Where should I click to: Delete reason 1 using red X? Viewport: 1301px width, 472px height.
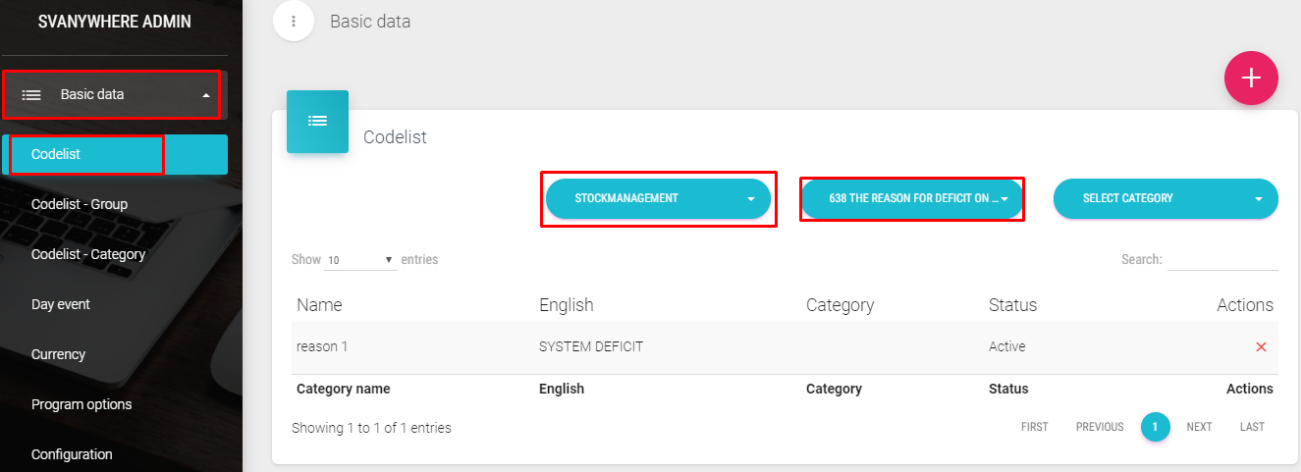(x=1260, y=347)
